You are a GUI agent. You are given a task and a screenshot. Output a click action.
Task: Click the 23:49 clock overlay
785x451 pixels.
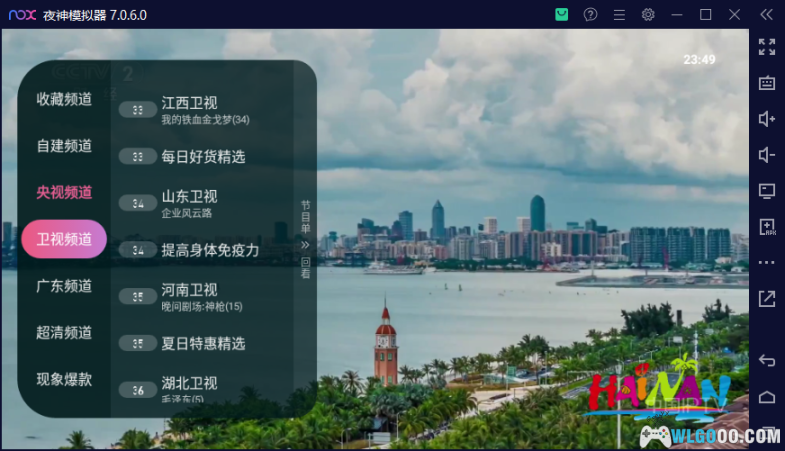[699, 60]
